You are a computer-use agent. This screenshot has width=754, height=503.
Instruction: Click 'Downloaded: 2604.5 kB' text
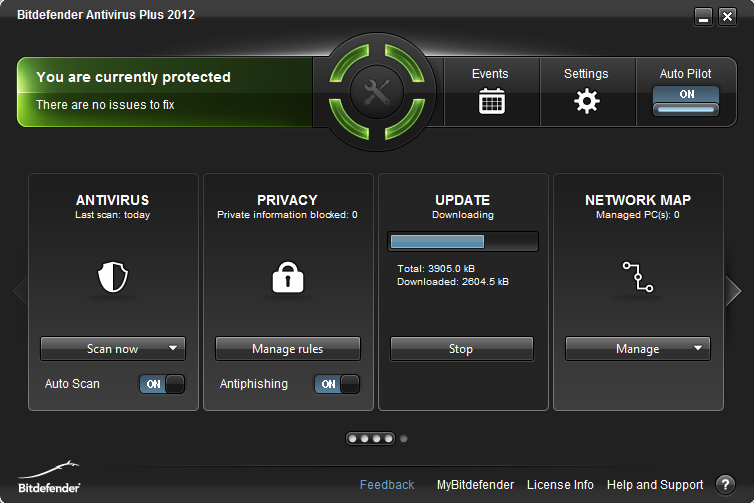(452, 282)
